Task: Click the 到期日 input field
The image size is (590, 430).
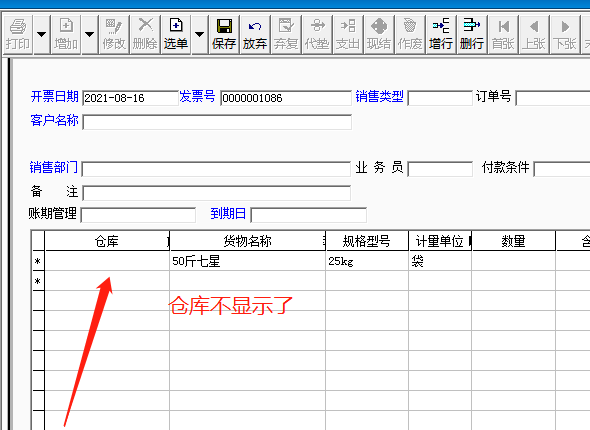Action: [308, 215]
